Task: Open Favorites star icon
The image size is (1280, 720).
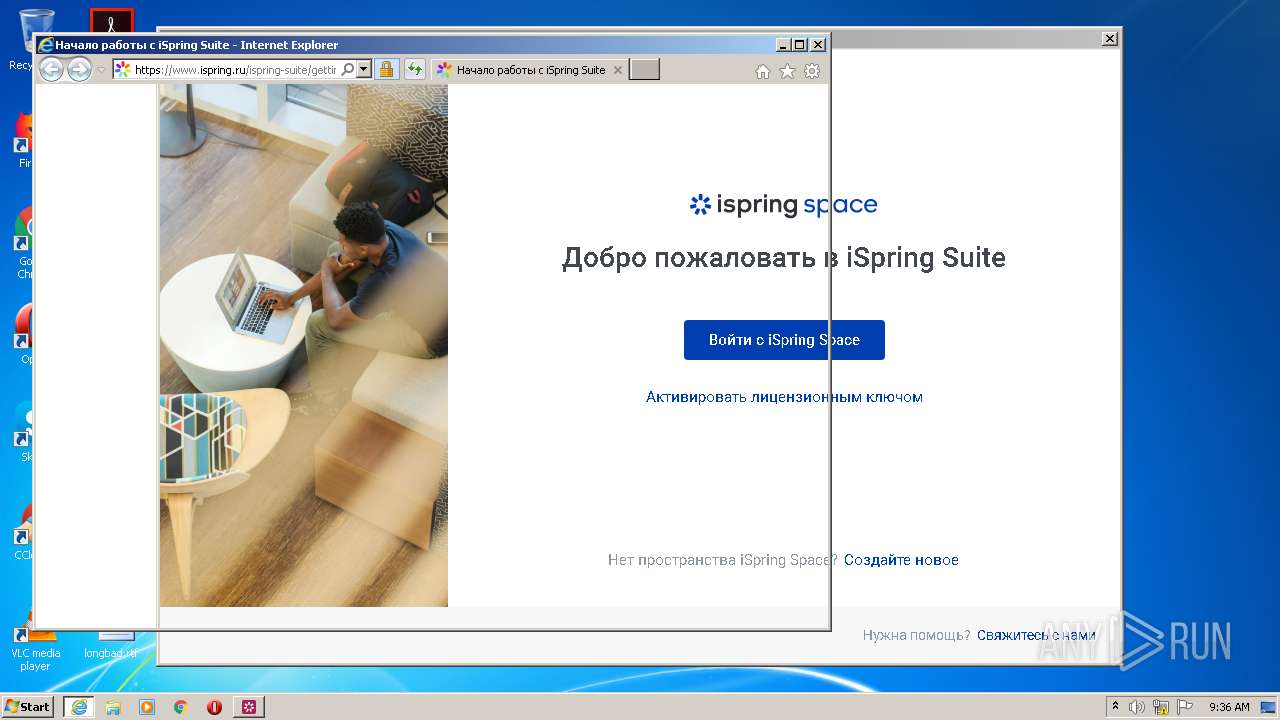Action: coord(787,71)
